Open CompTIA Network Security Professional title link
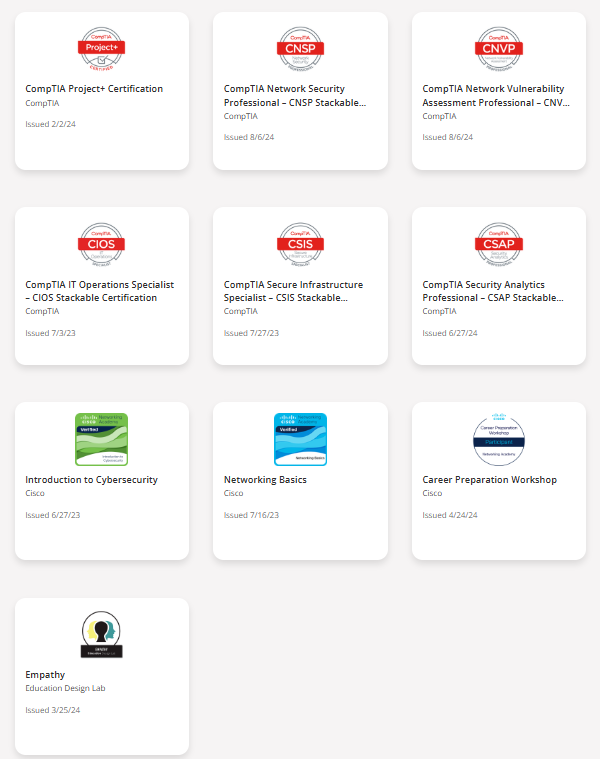This screenshot has height=759, width=600. [x=295, y=95]
